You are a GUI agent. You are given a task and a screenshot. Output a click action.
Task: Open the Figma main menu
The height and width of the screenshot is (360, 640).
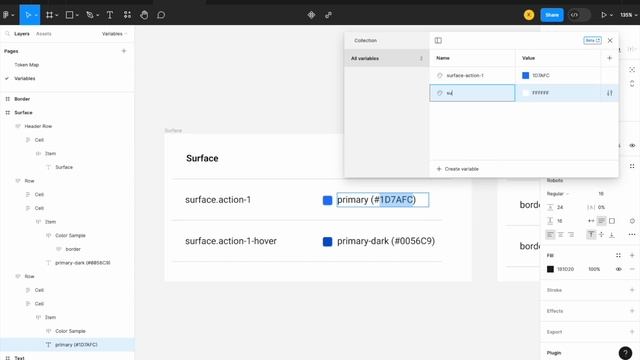6,15
